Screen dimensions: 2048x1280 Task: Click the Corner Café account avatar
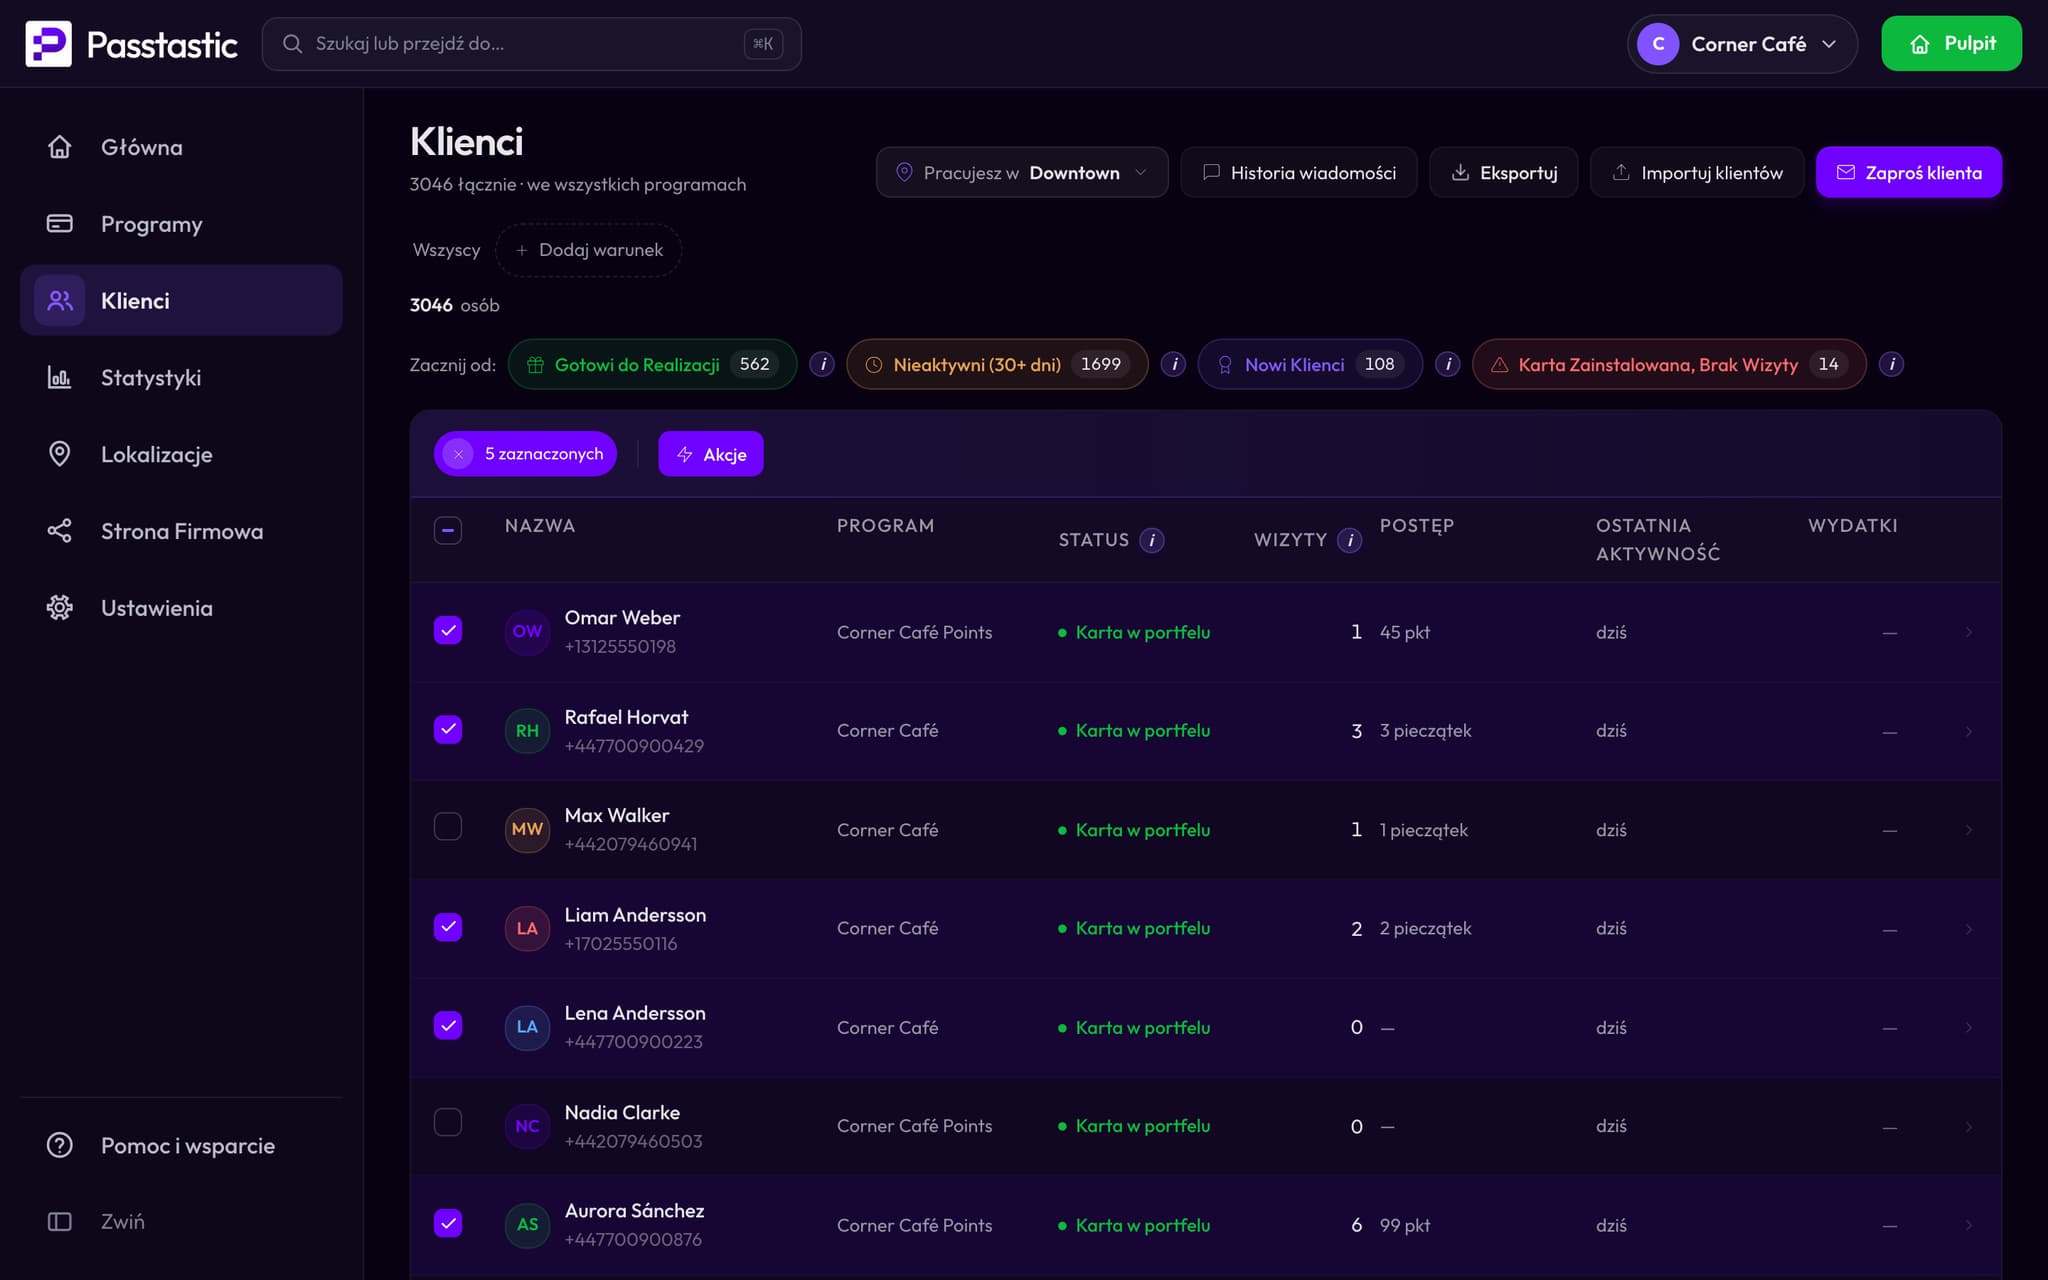1658,44
